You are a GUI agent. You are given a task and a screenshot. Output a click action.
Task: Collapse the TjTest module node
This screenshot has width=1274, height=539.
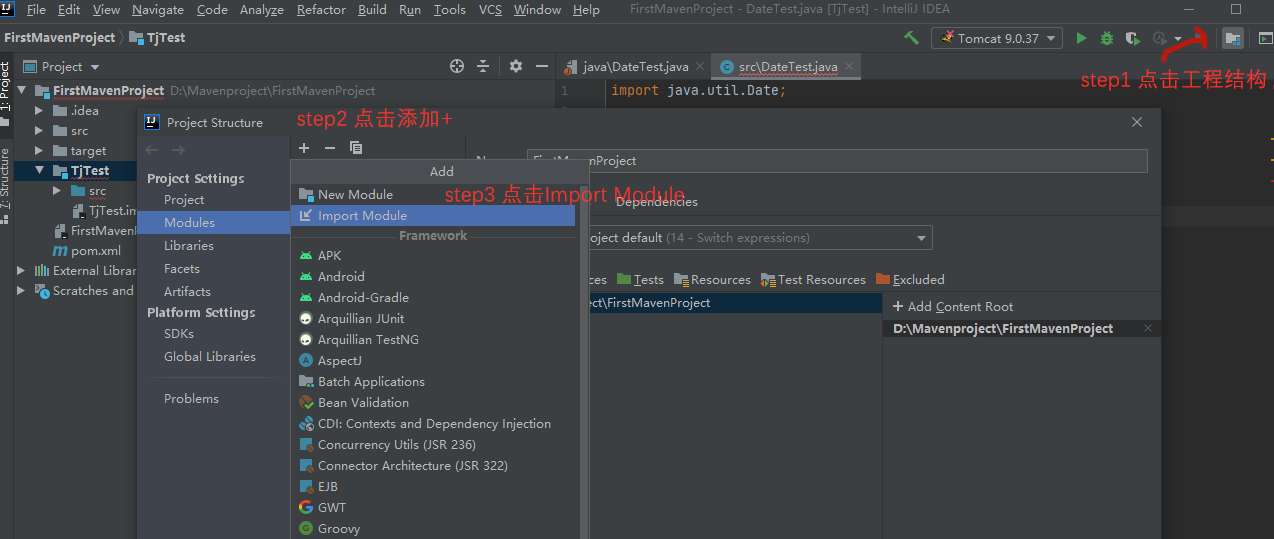click(x=39, y=170)
